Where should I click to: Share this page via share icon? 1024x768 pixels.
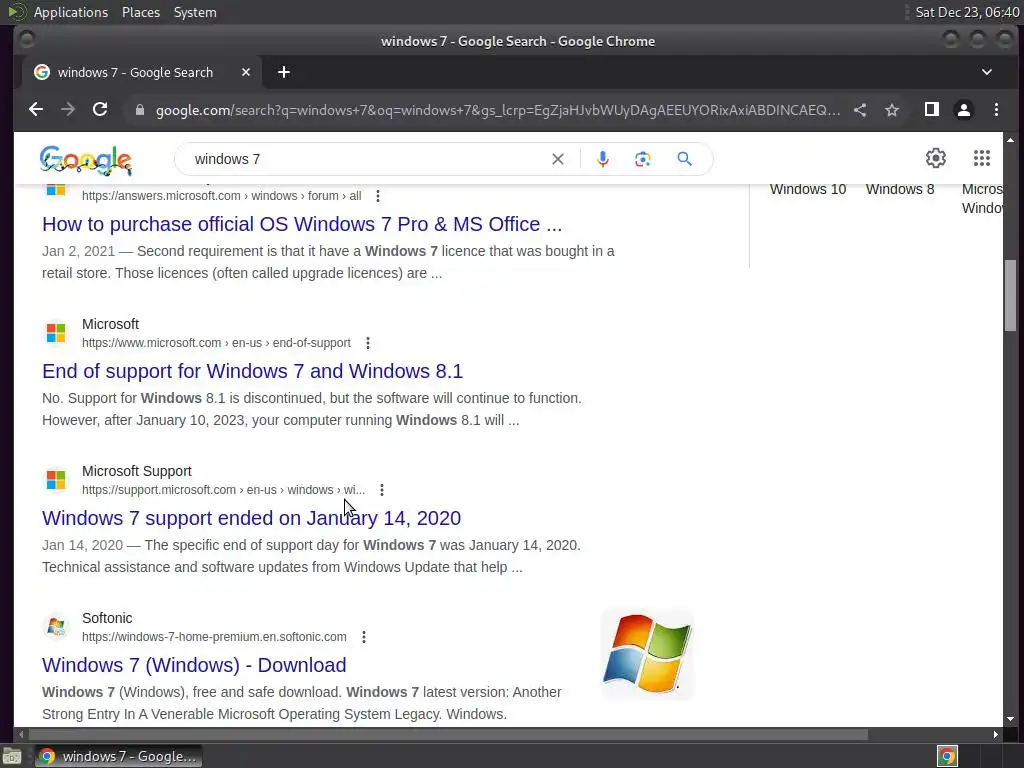tap(860, 110)
